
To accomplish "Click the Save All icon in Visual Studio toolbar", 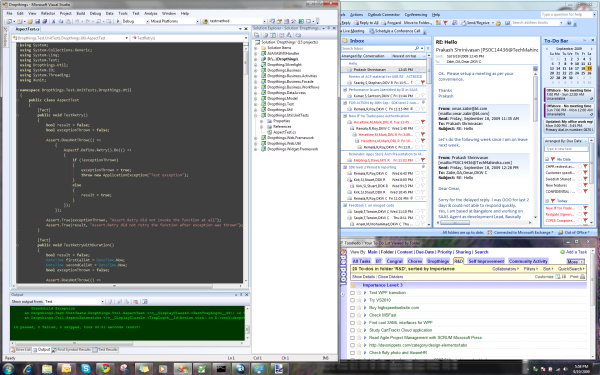I will (x=44, y=21).
